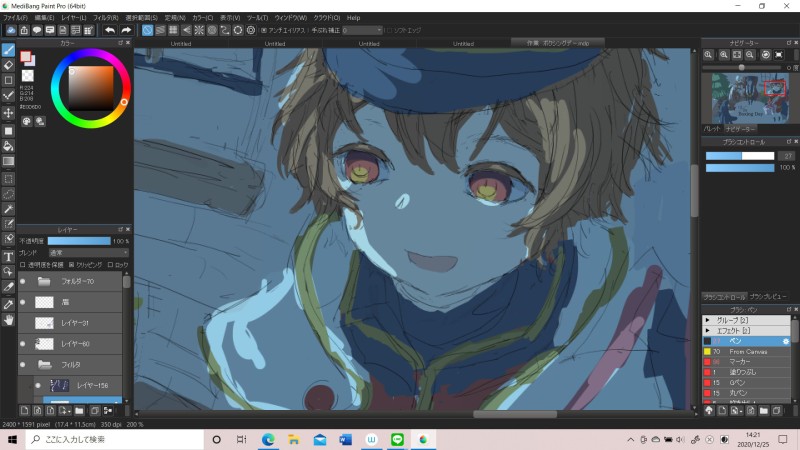Fit canvas to window in Navigator
800x450 pixels.
click(x=737, y=55)
